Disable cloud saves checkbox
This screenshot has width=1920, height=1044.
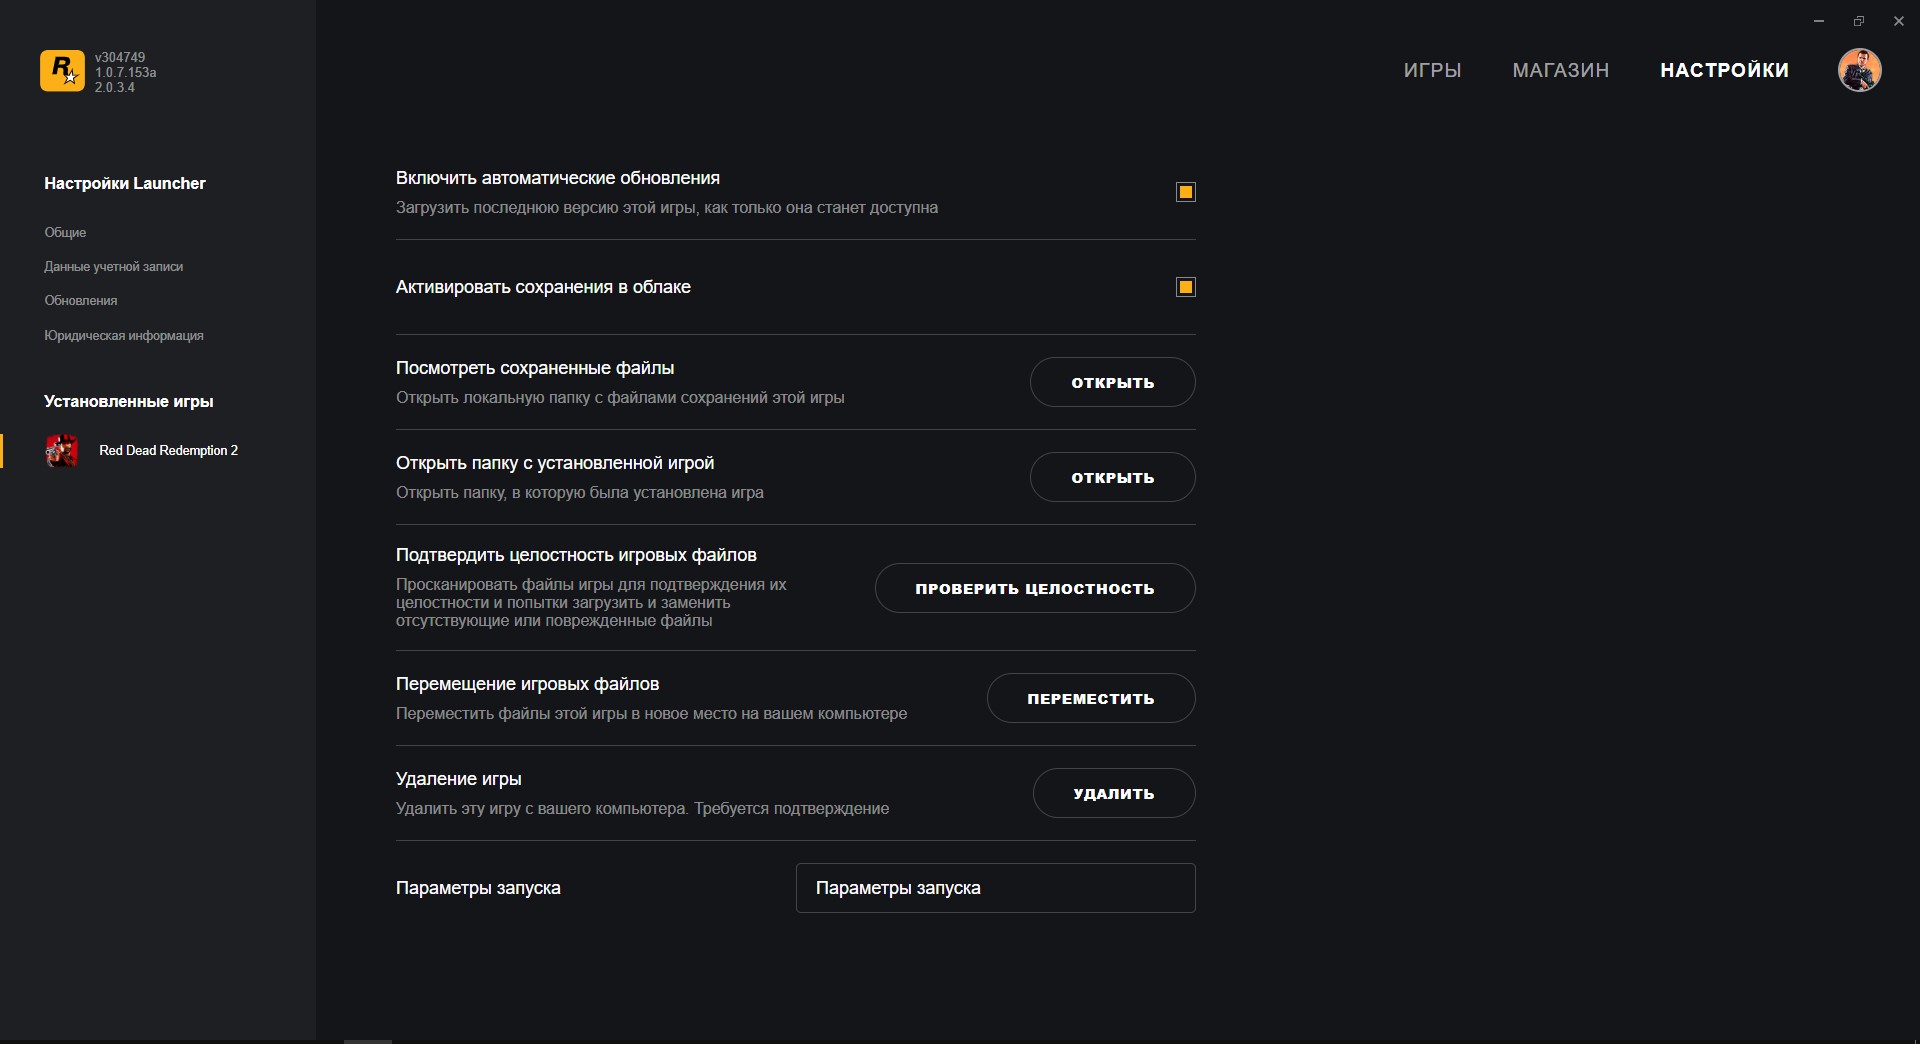tap(1186, 287)
